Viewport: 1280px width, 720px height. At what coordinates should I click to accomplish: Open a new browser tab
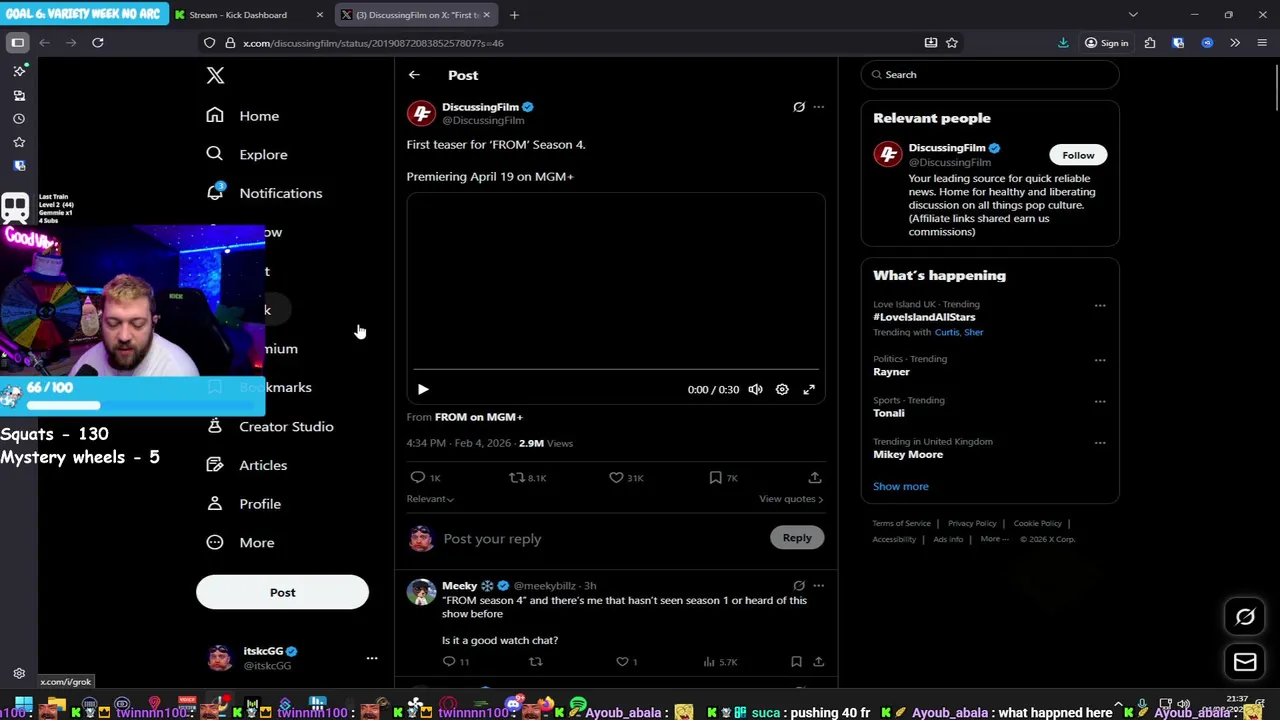click(x=514, y=15)
